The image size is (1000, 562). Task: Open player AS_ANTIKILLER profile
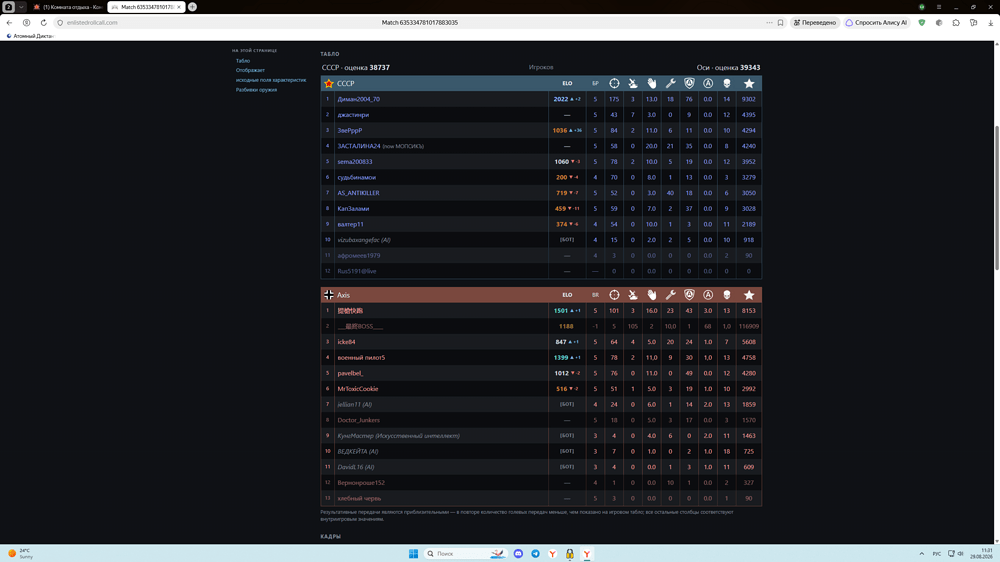(x=358, y=193)
